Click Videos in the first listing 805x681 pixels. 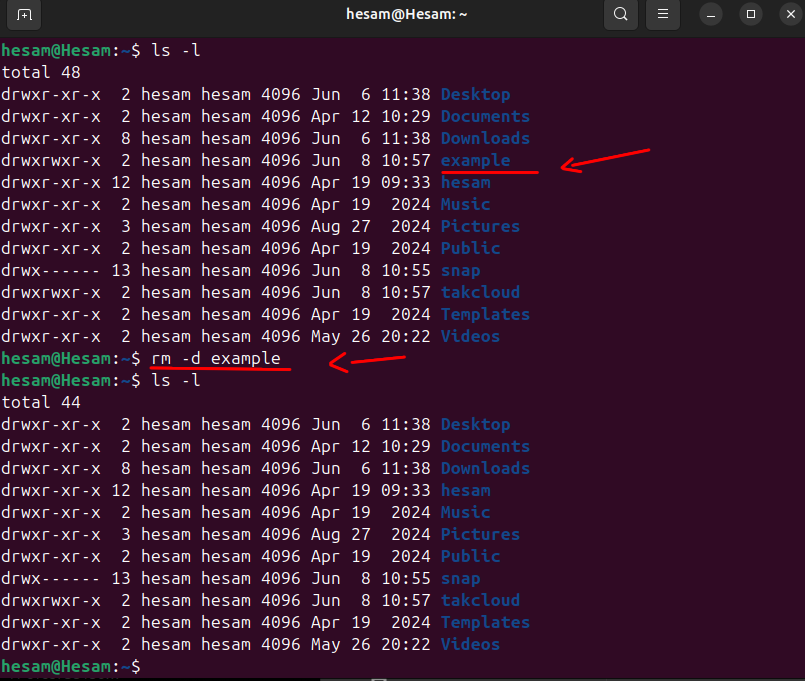(470, 337)
